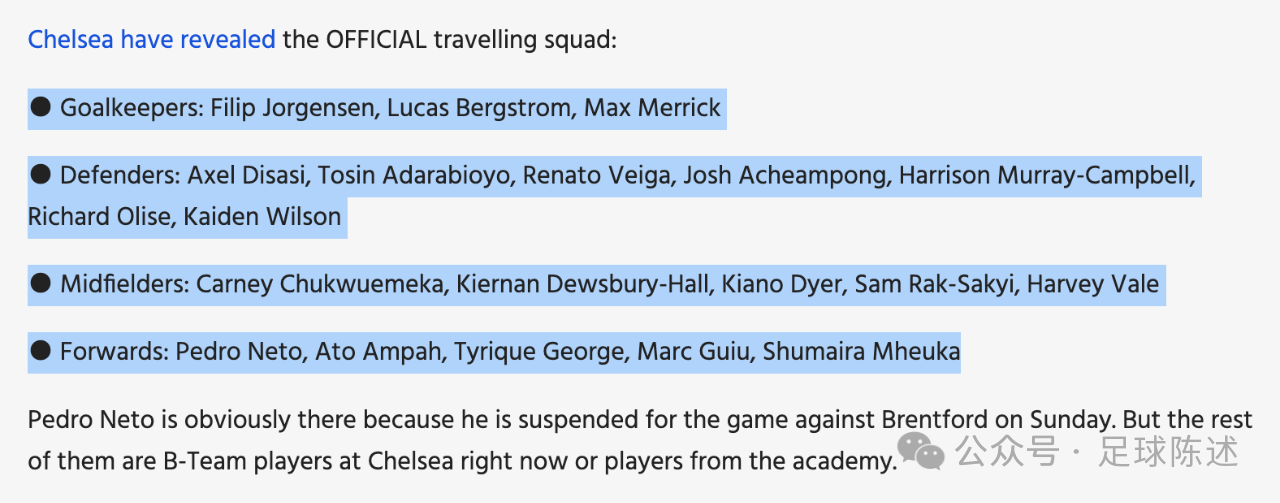Image resolution: width=1280 pixels, height=503 pixels.
Task: Click the bullet before Midfielders
Action: coord(41,283)
